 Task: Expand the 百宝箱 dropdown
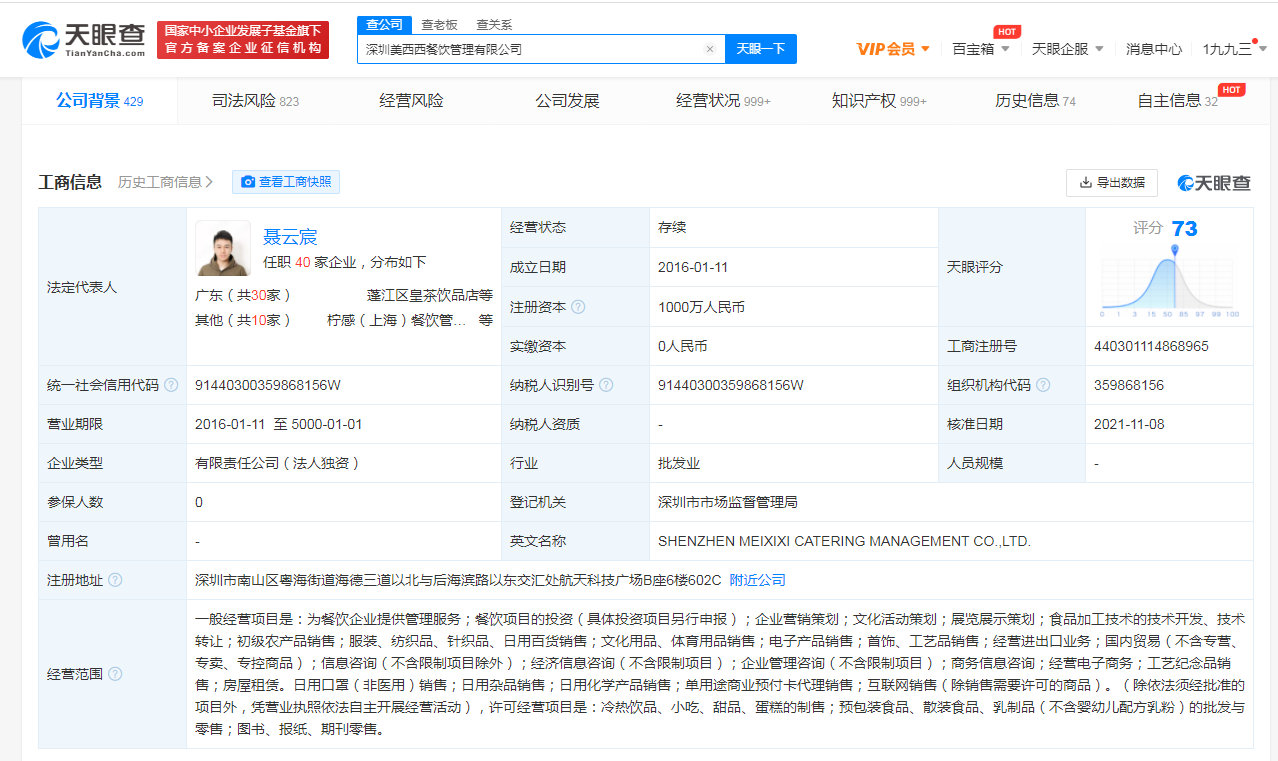tap(980, 49)
